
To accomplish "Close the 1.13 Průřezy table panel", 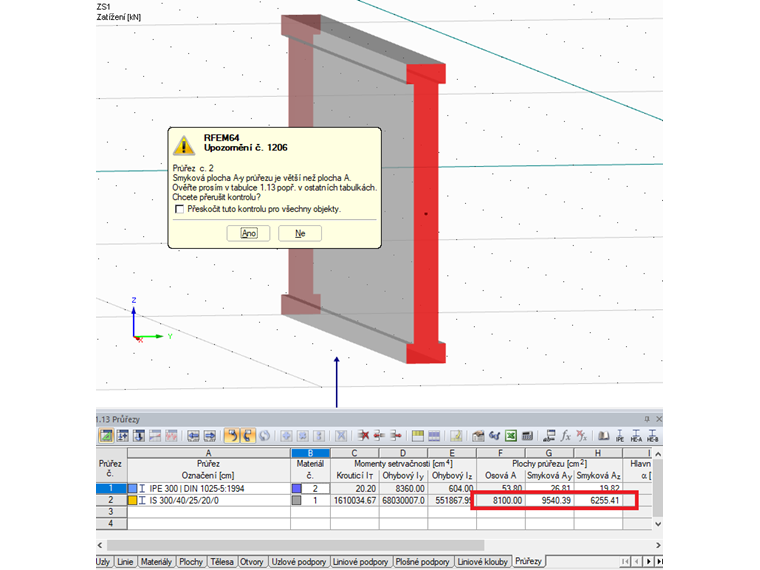I will point(659,419).
